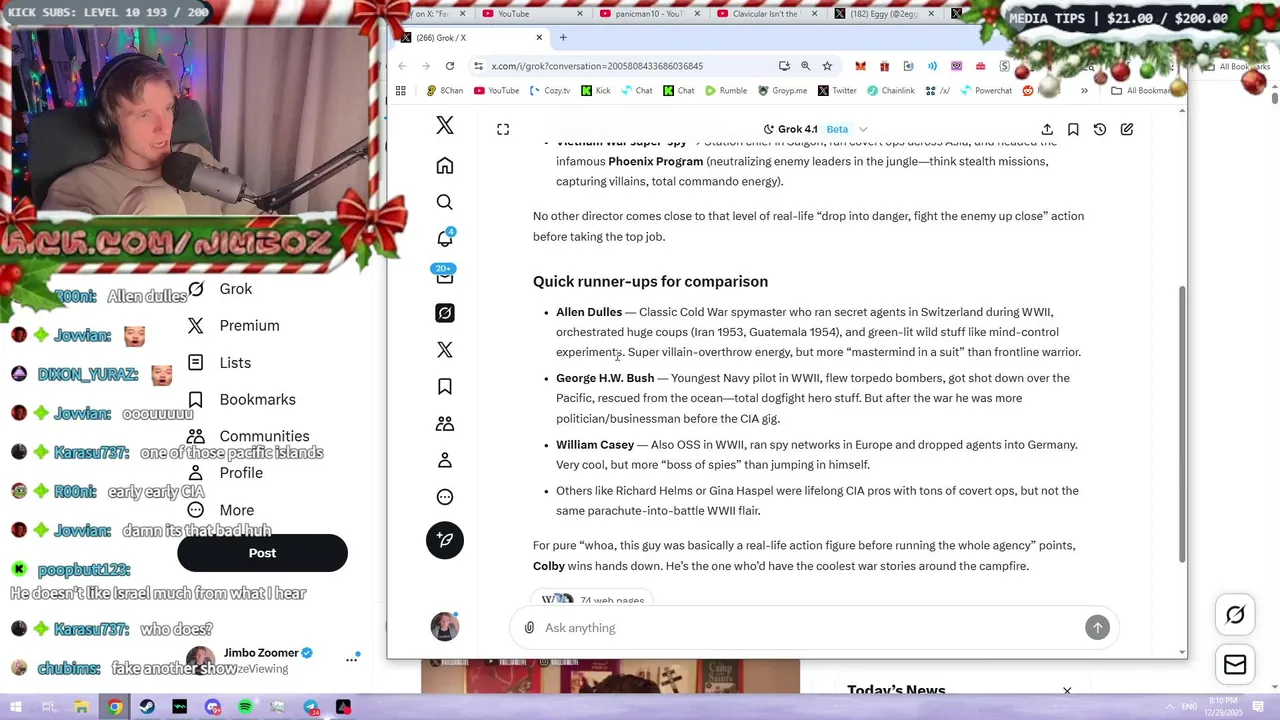
Task: Open the Grok 4.1 model selector dropdown
Action: click(815, 129)
